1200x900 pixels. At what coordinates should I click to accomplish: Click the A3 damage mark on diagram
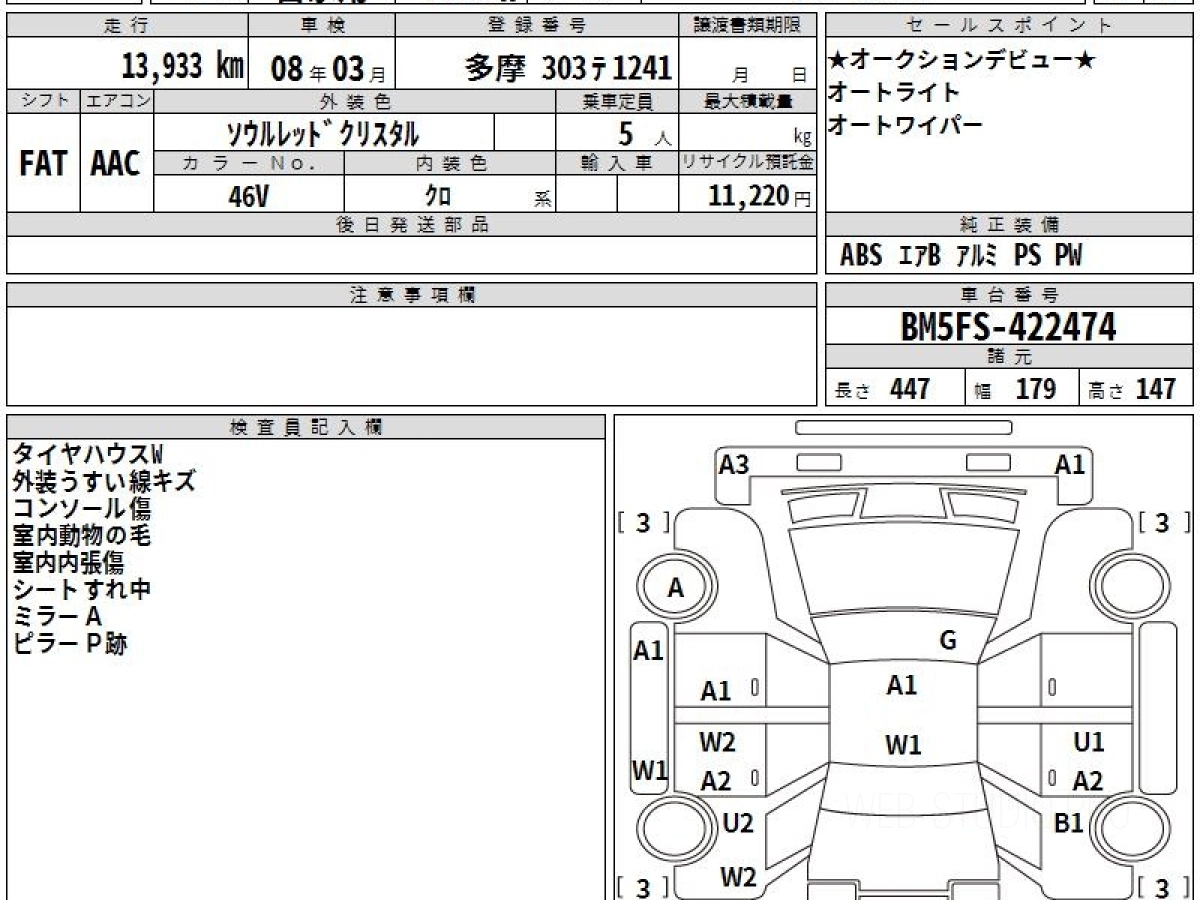(x=734, y=465)
